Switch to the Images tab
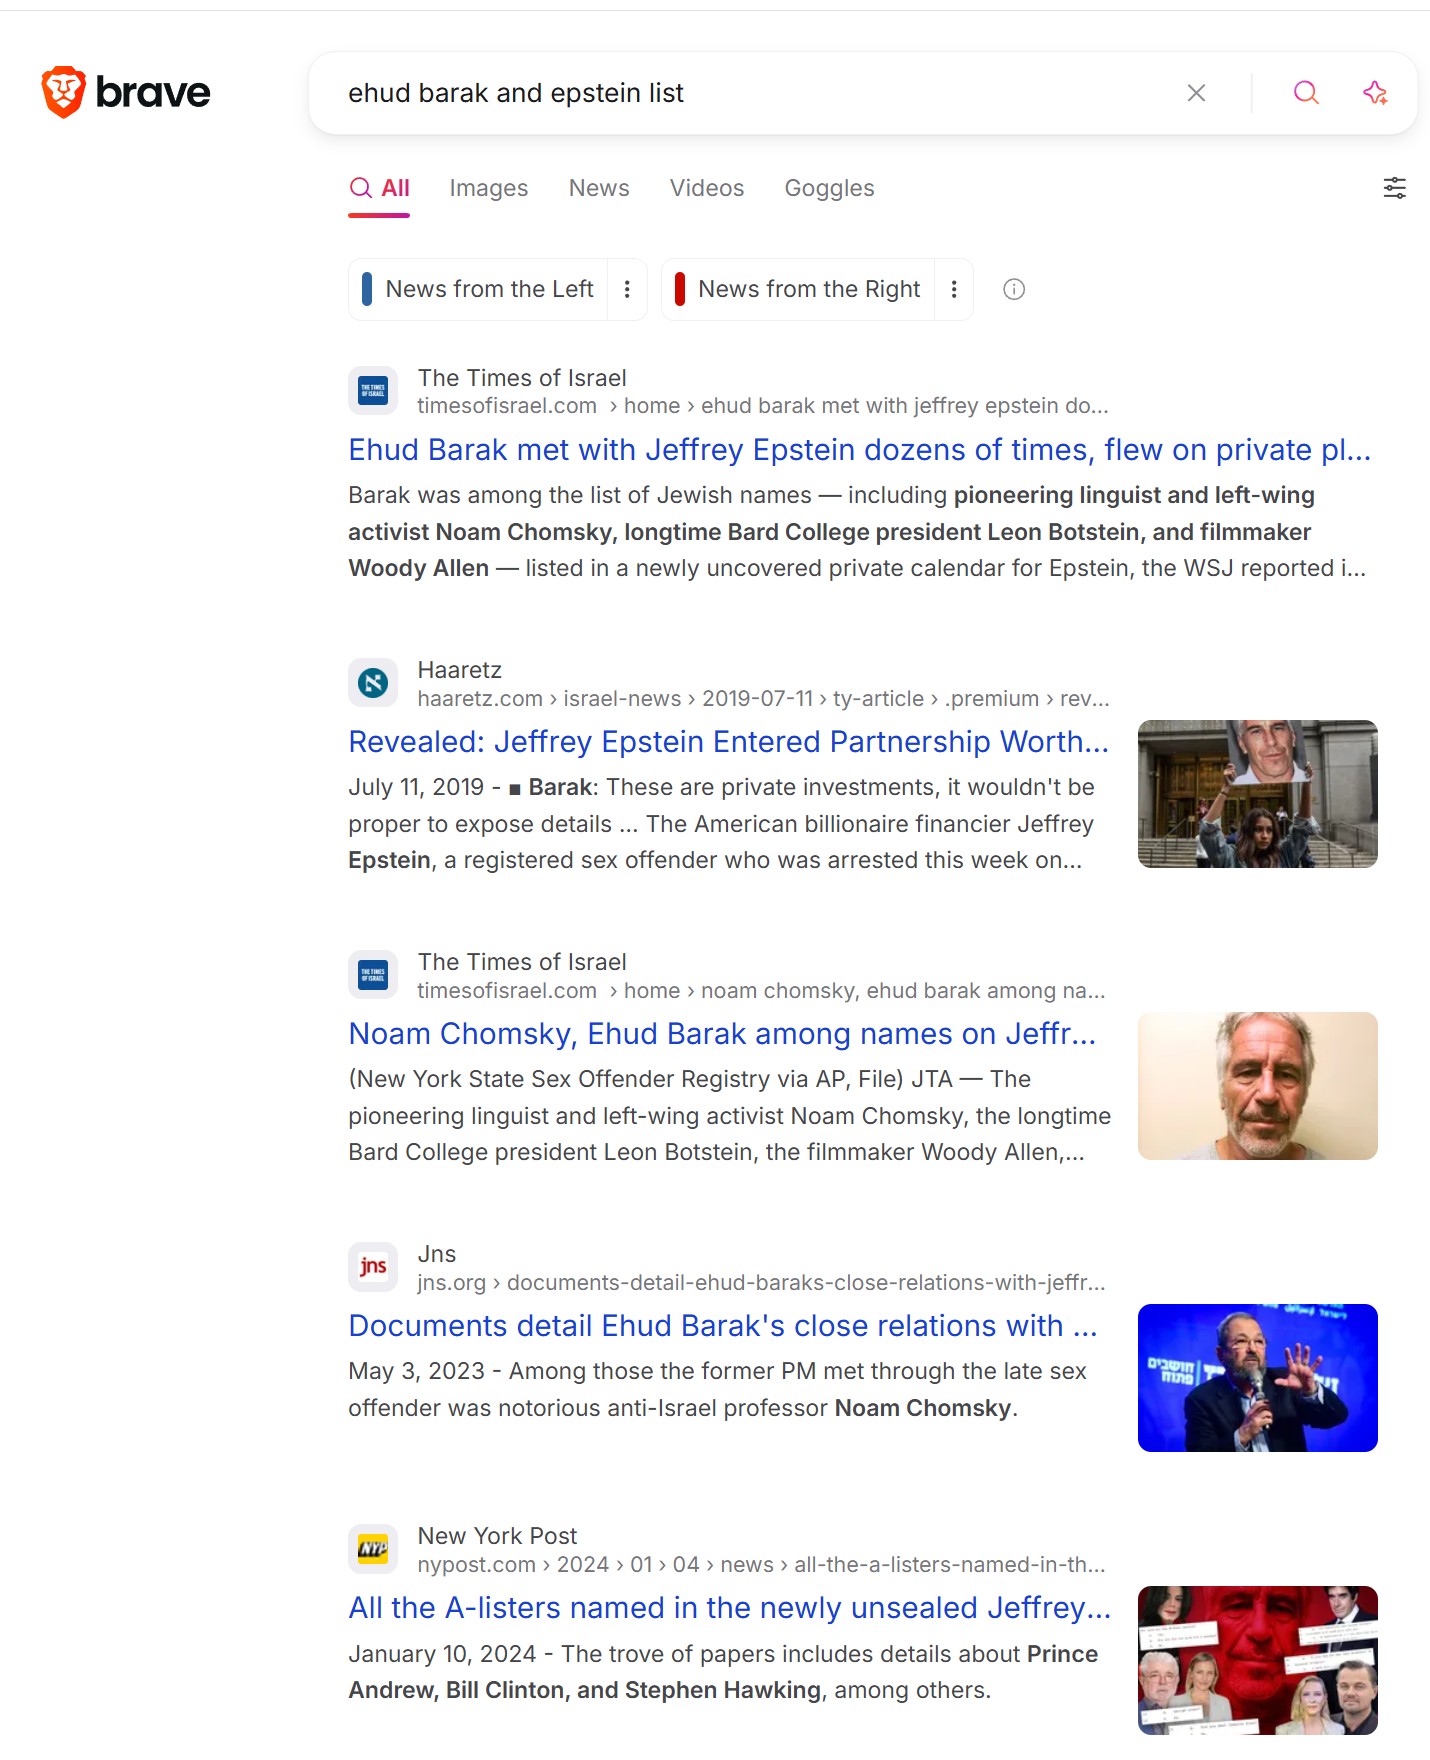This screenshot has width=1430, height=1760. 489,188
